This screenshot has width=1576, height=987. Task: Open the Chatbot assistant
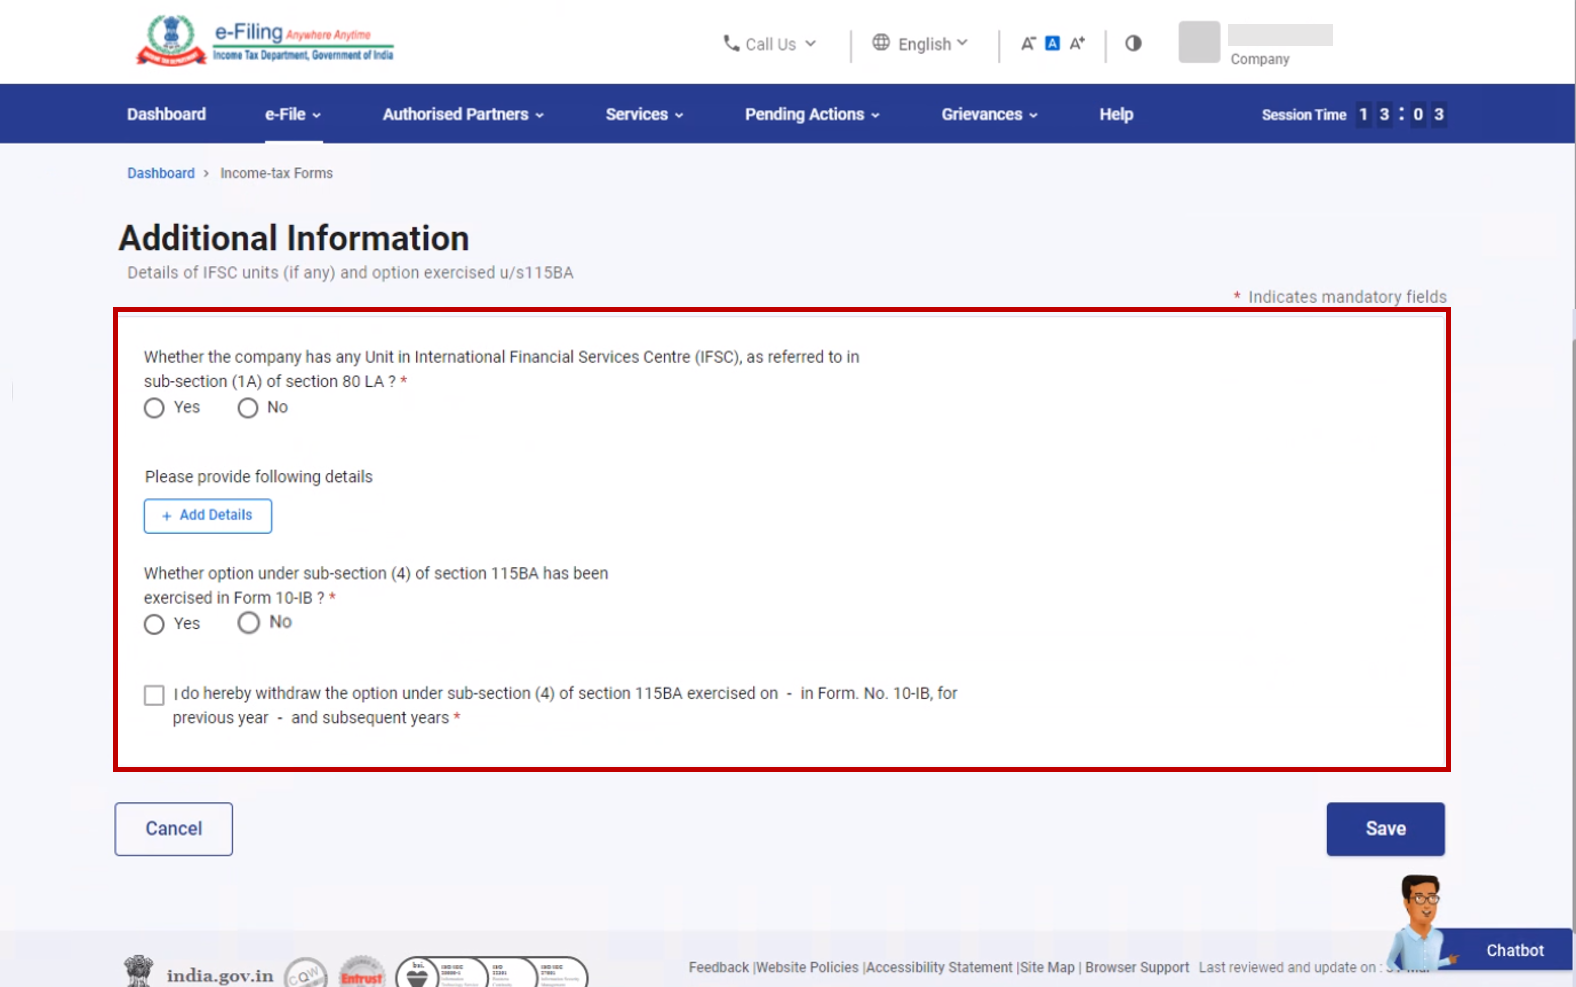[x=1513, y=950]
